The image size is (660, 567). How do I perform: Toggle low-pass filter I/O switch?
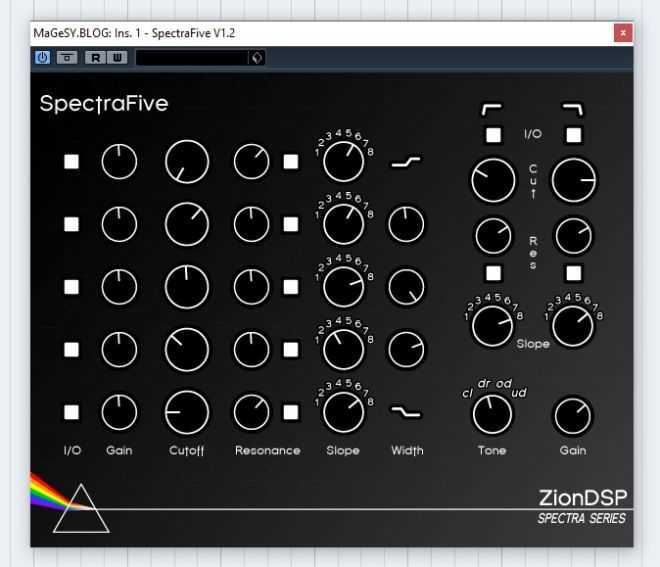pyautogui.click(x=574, y=135)
